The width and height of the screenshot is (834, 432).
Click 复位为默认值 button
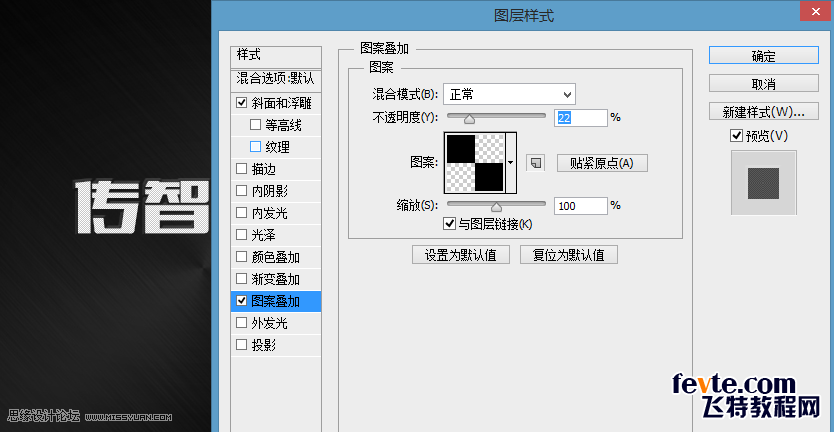coord(569,255)
